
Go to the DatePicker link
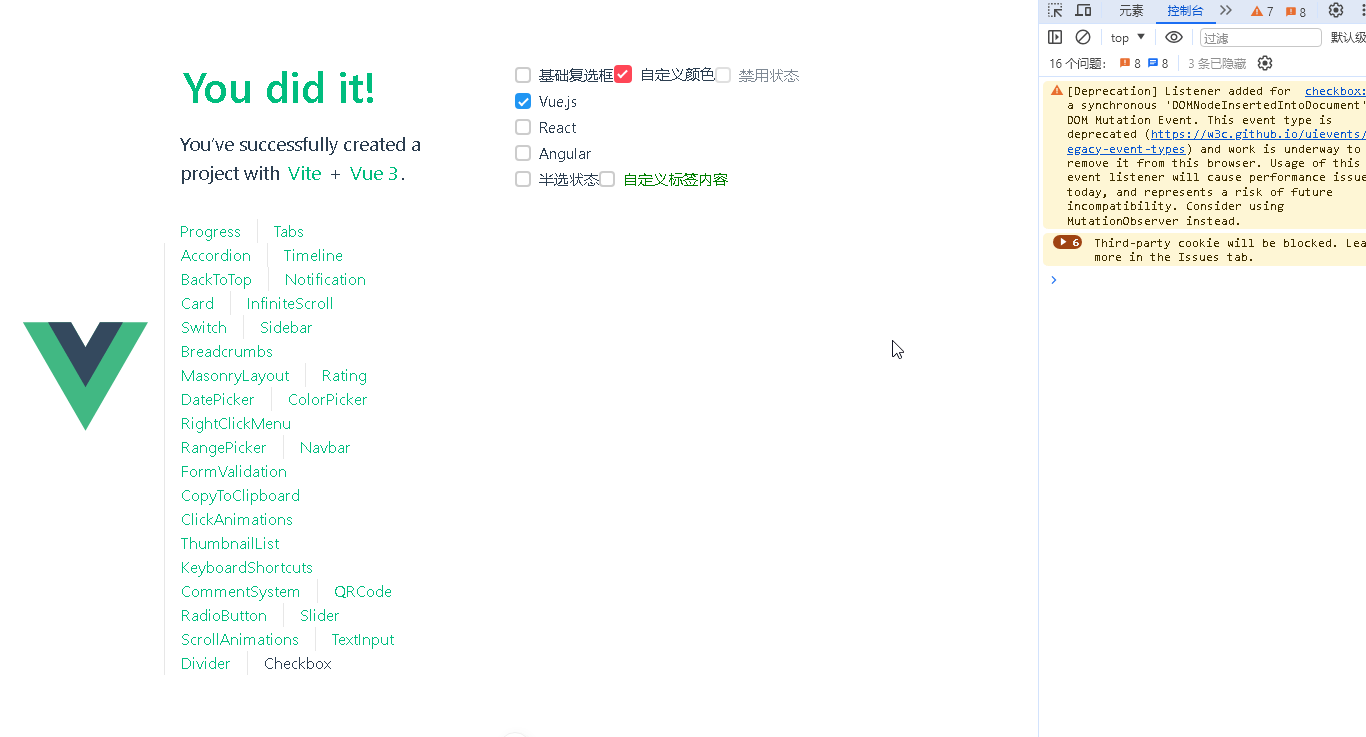pyautogui.click(x=218, y=399)
